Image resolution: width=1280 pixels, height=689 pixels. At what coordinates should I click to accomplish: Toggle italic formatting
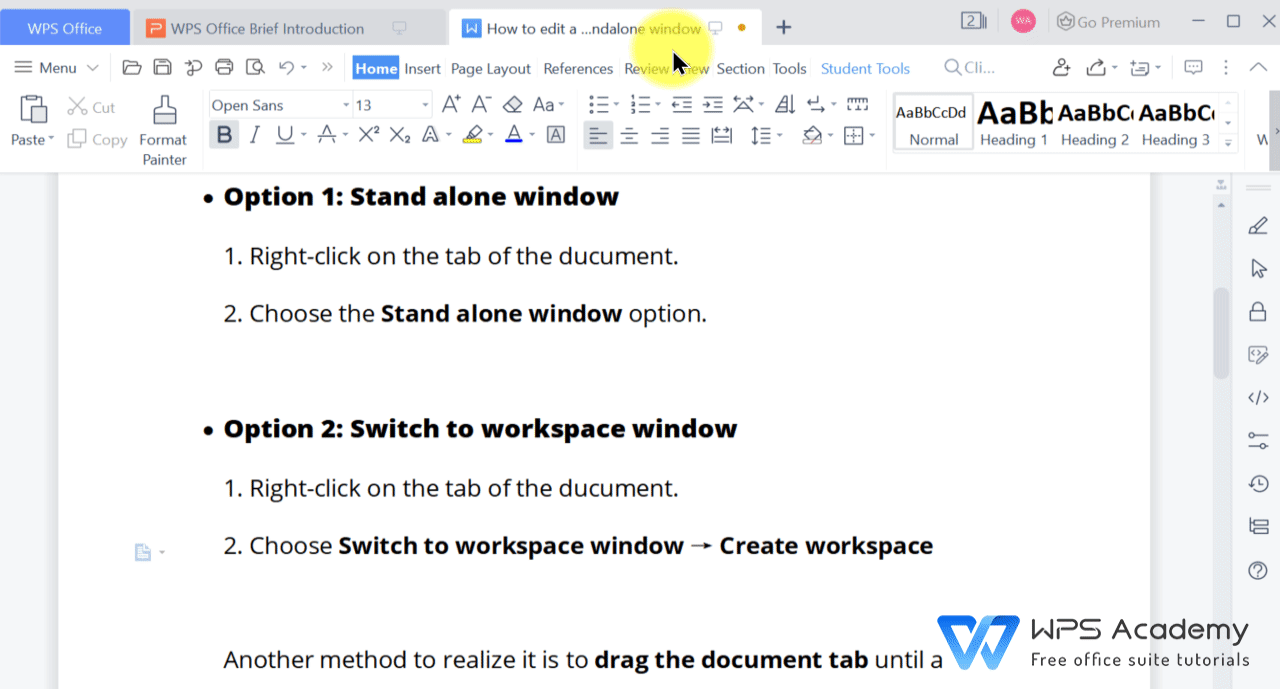[x=254, y=134]
